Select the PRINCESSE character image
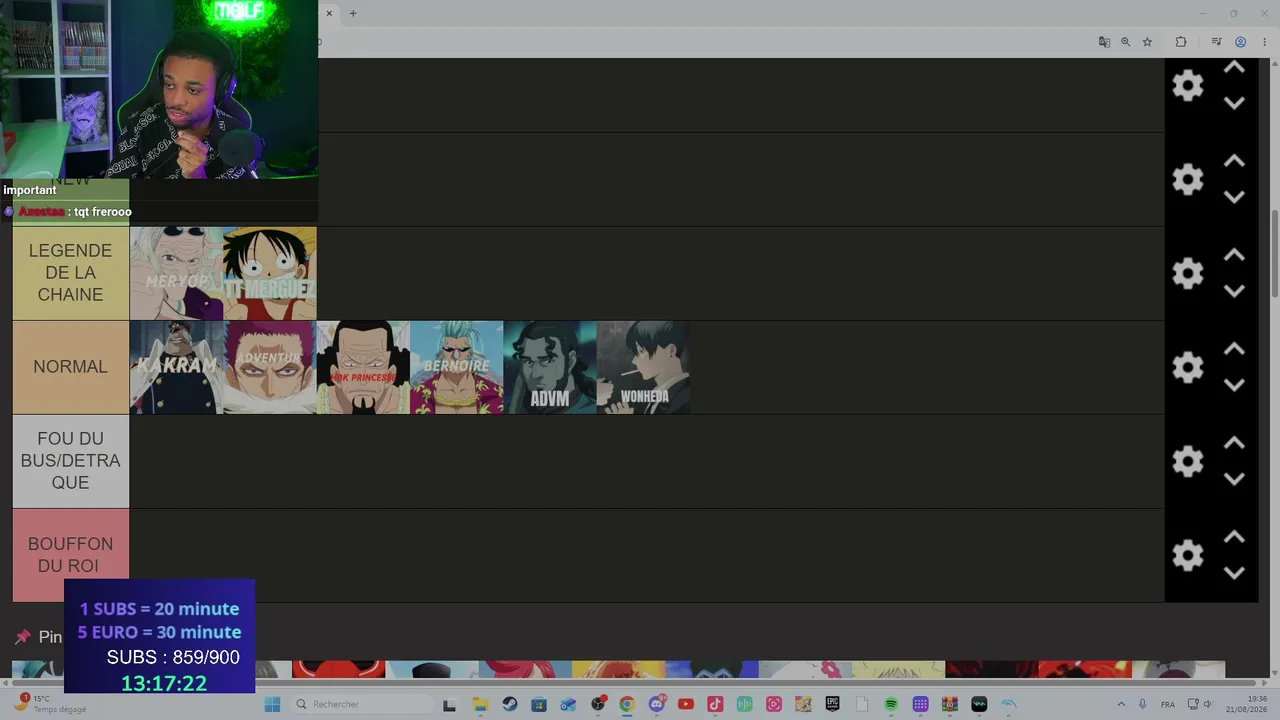Image resolution: width=1280 pixels, height=720 pixels. (x=363, y=367)
